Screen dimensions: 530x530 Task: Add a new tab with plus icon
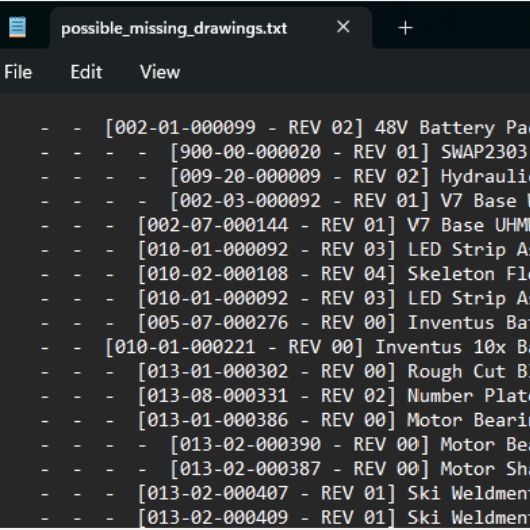coord(405,28)
